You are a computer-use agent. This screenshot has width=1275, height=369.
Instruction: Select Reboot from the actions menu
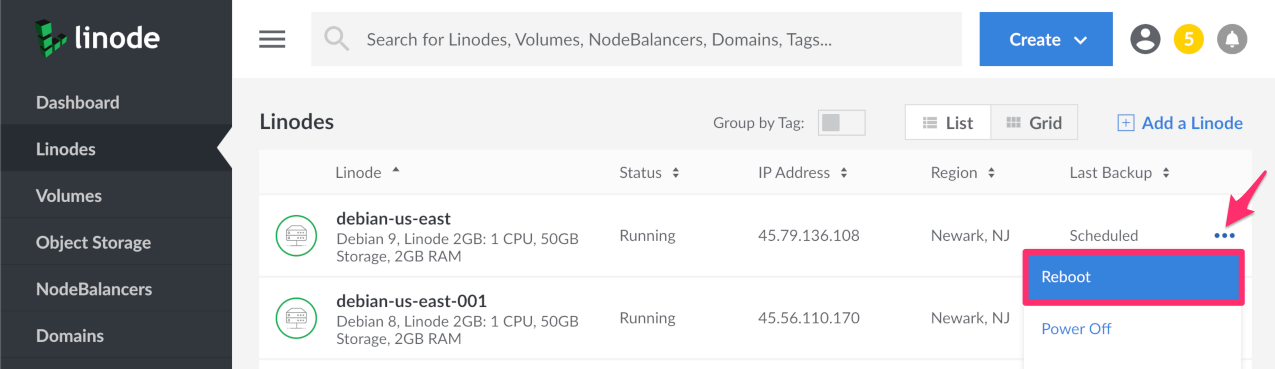(x=1133, y=277)
